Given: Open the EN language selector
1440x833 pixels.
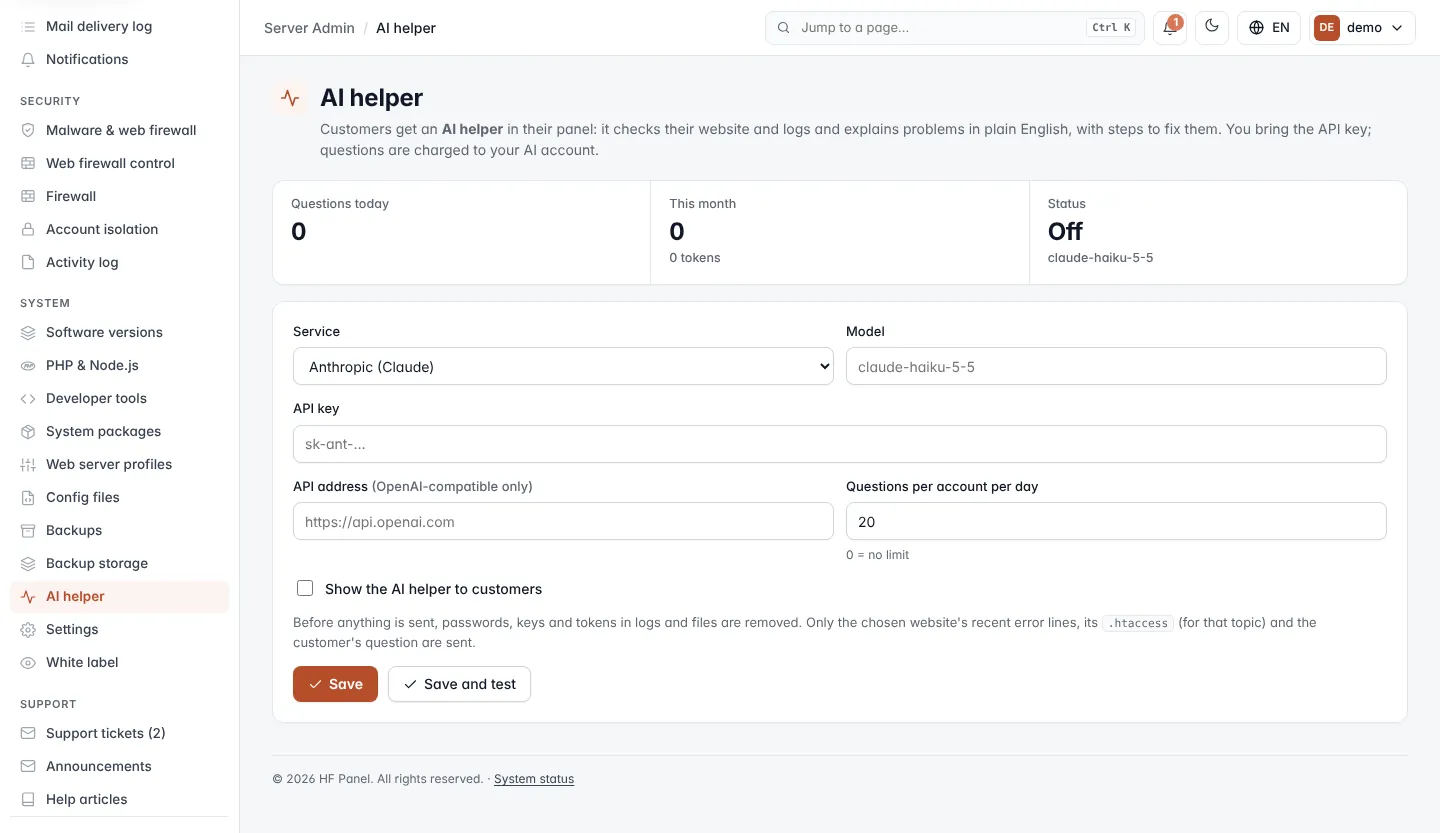Looking at the screenshot, I should (1269, 28).
